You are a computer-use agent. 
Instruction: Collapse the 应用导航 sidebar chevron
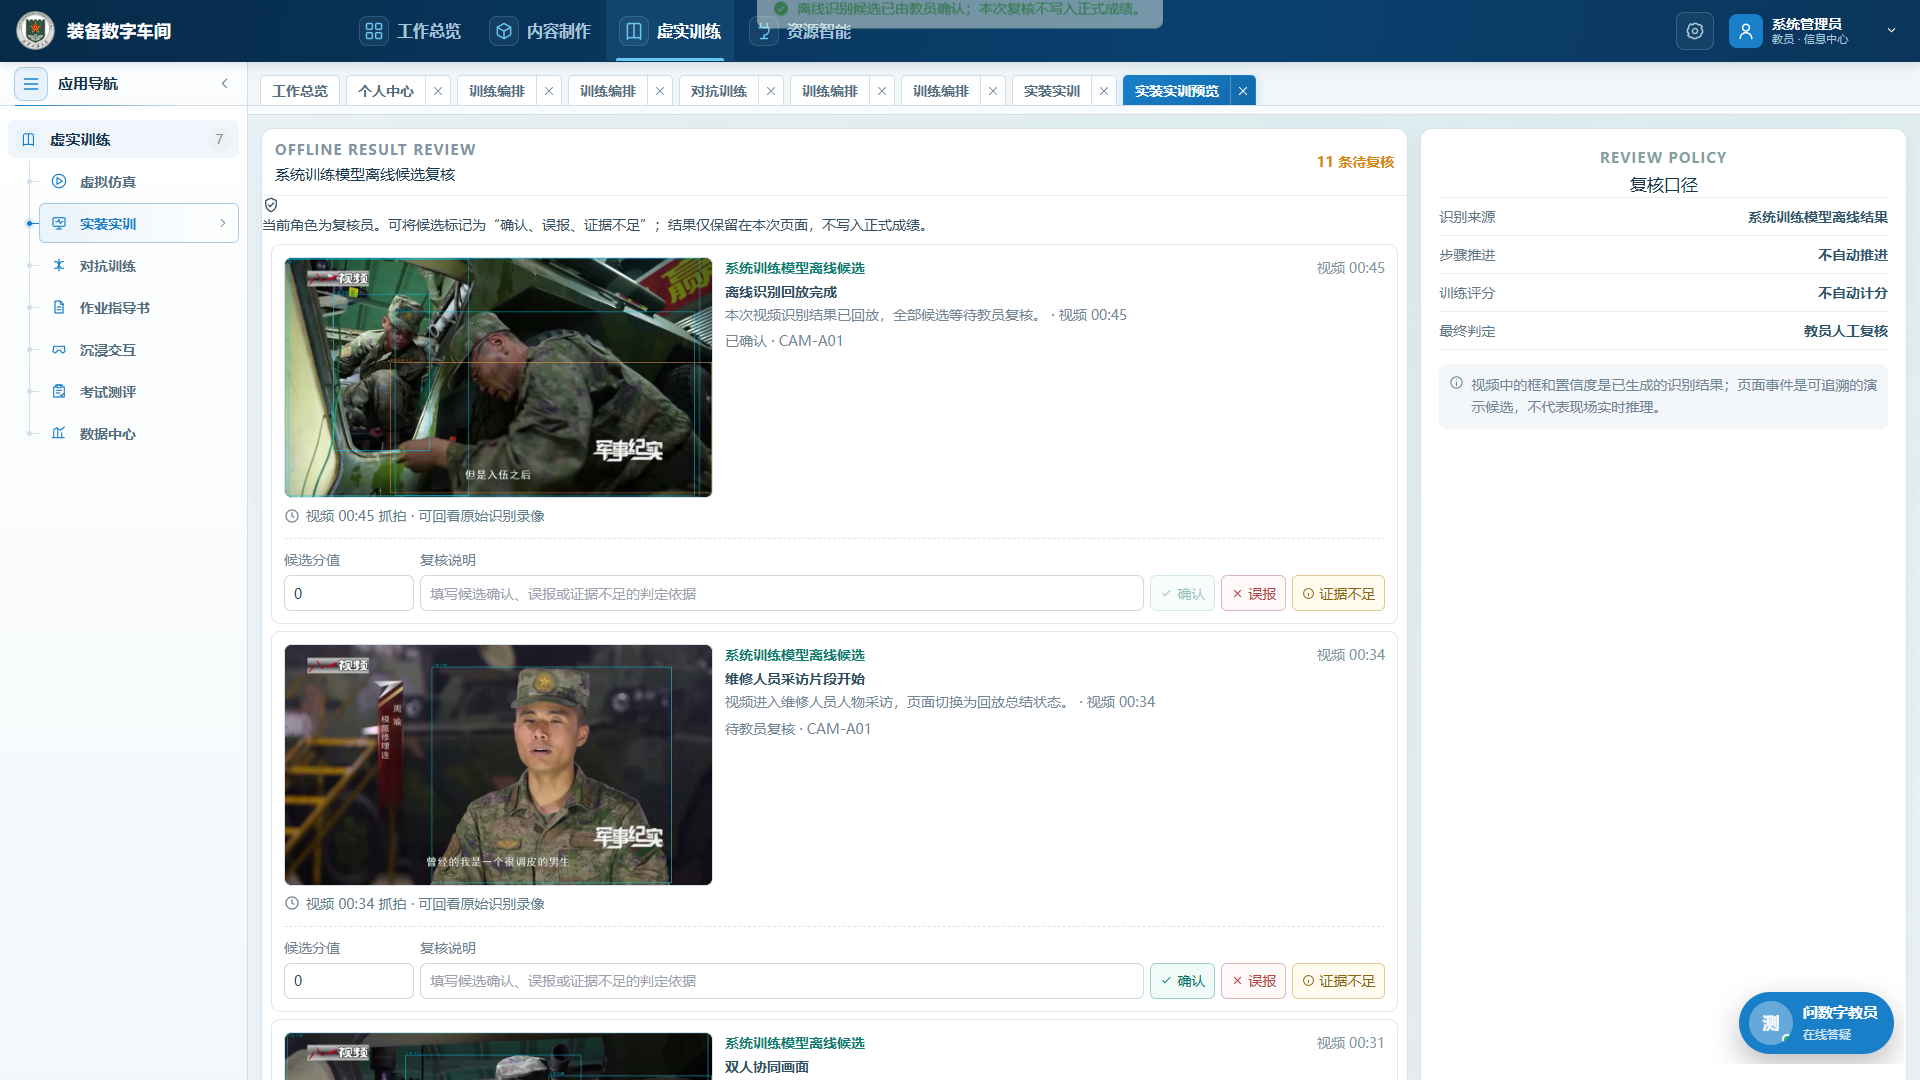[225, 84]
